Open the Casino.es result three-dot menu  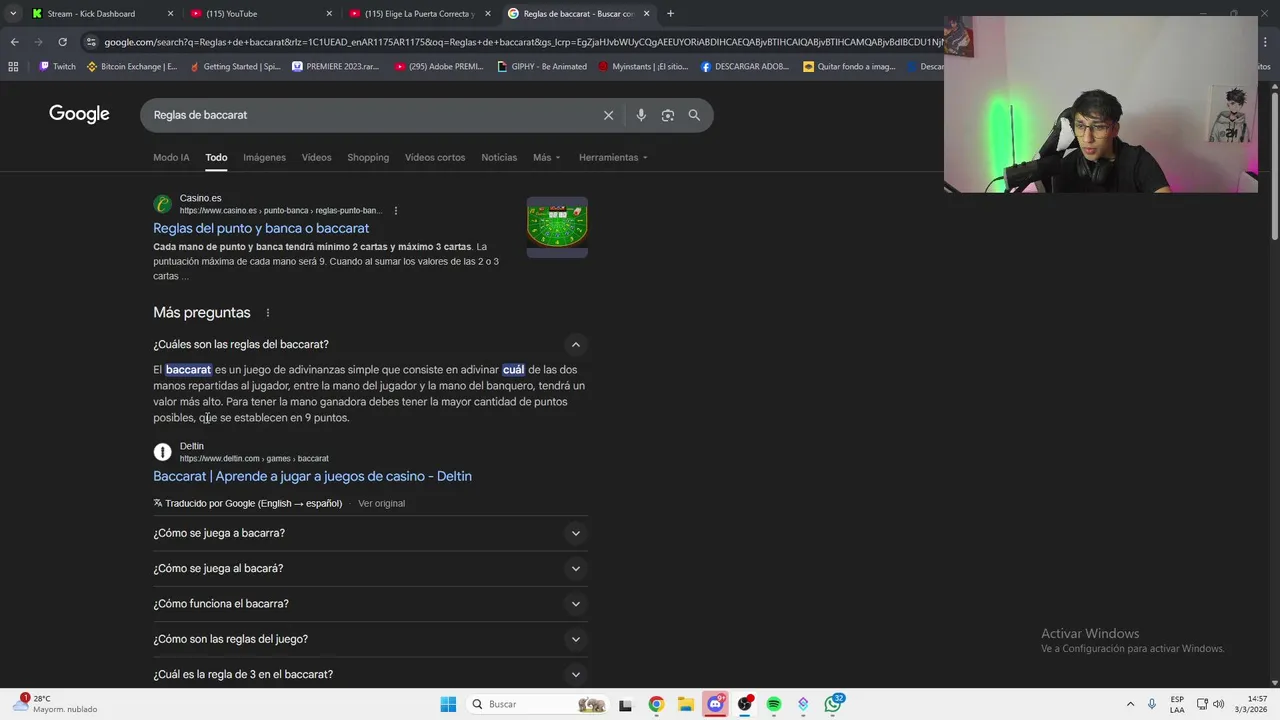396,211
